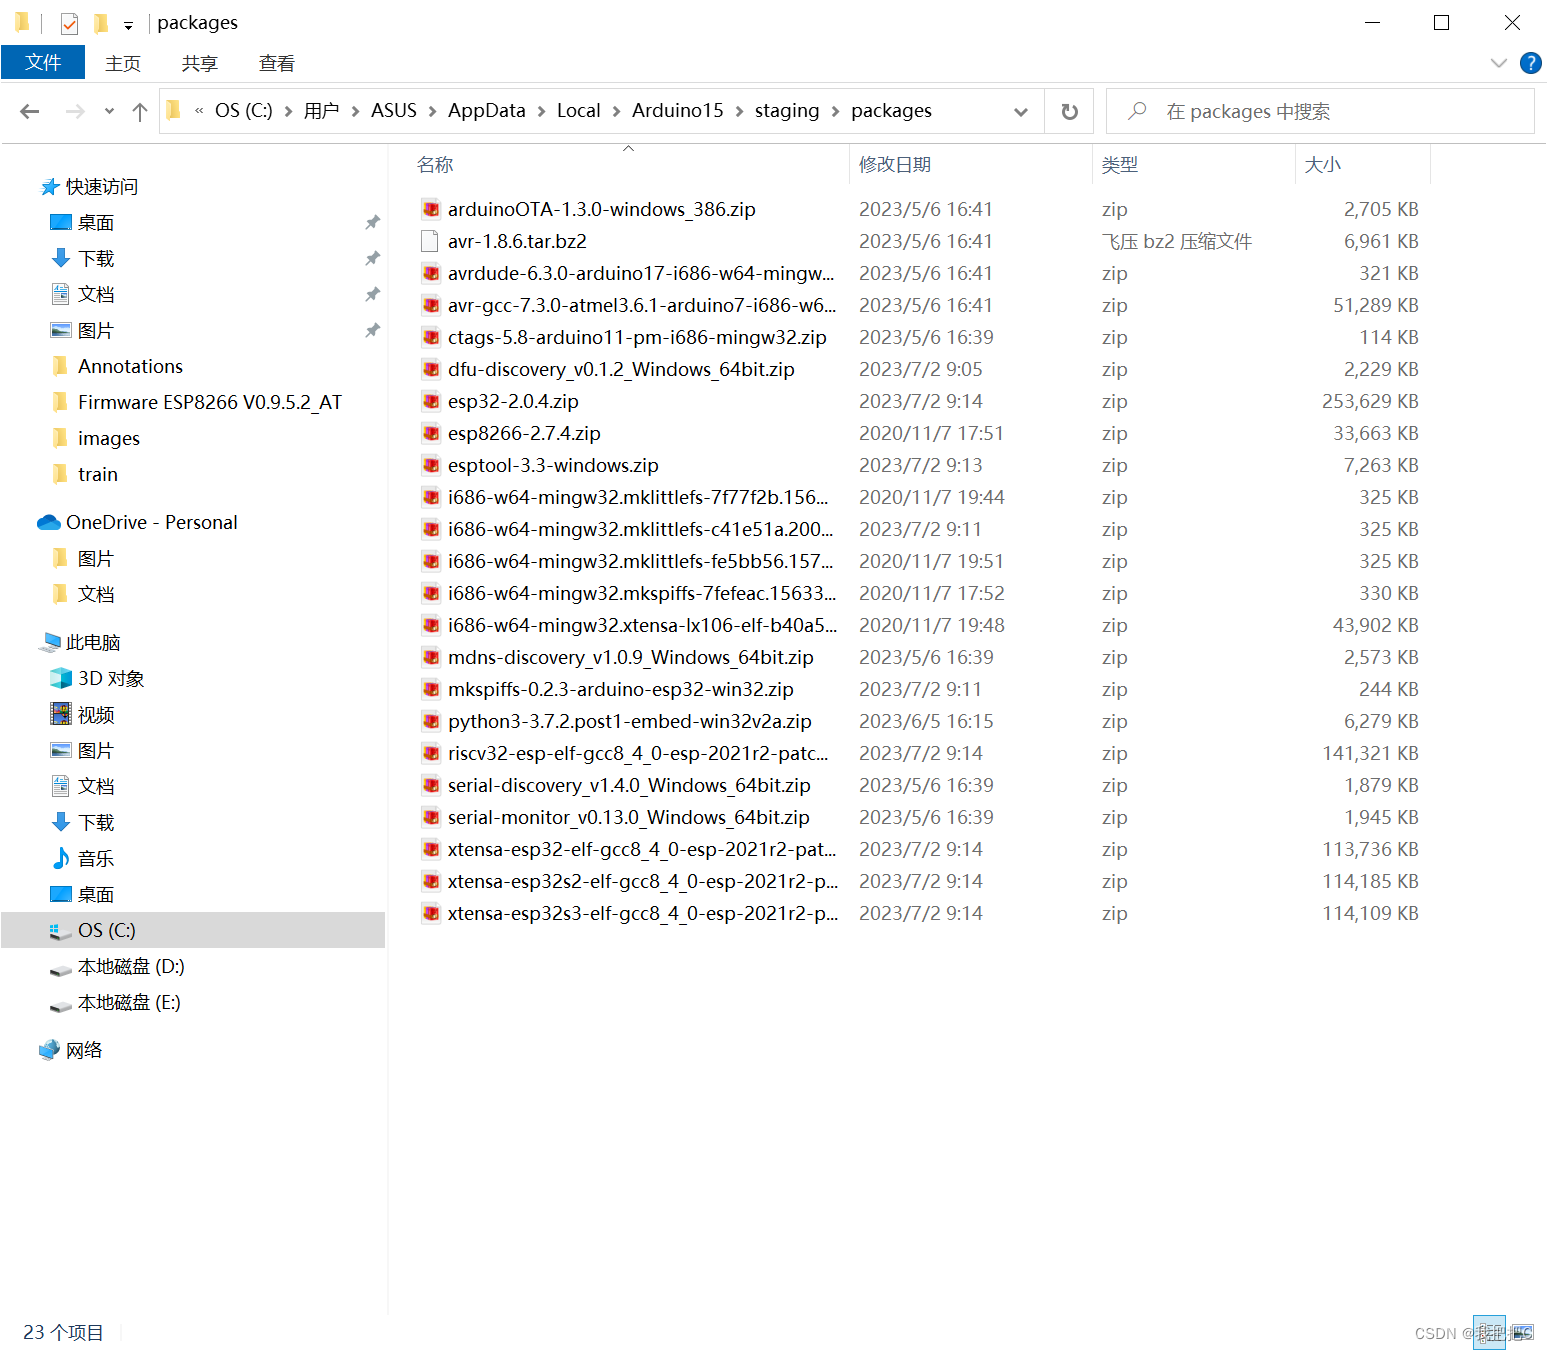Select xtensa-esp32s2-elf-gcc8 file name
This screenshot has height=1351, width=1548.
click(643, 881)
